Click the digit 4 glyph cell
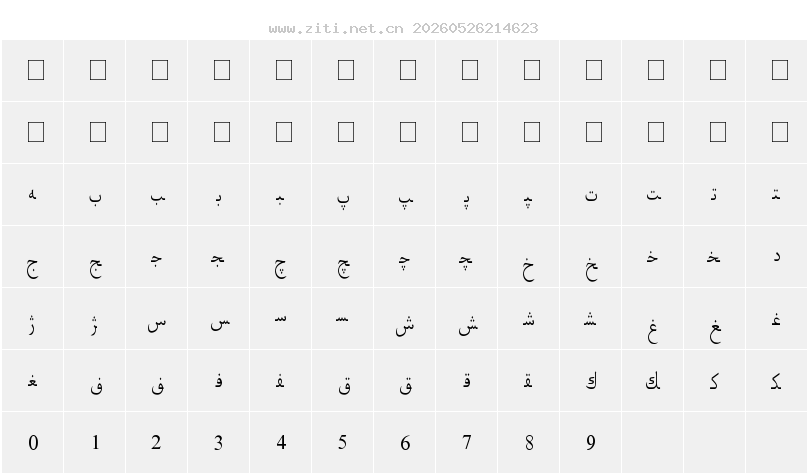Image resolution: width=808 pixels, height=476 pixels. 281,443
